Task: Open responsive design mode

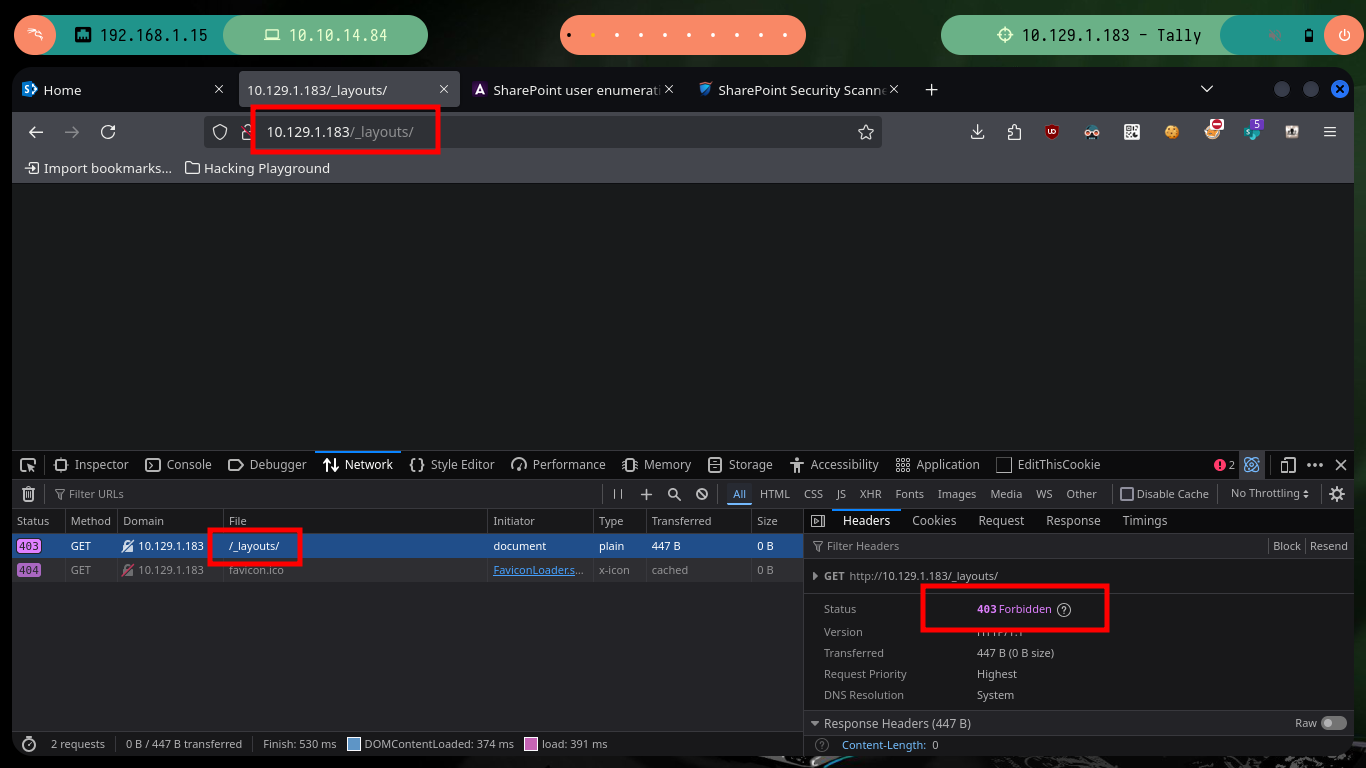Action: pos(1288,465)
